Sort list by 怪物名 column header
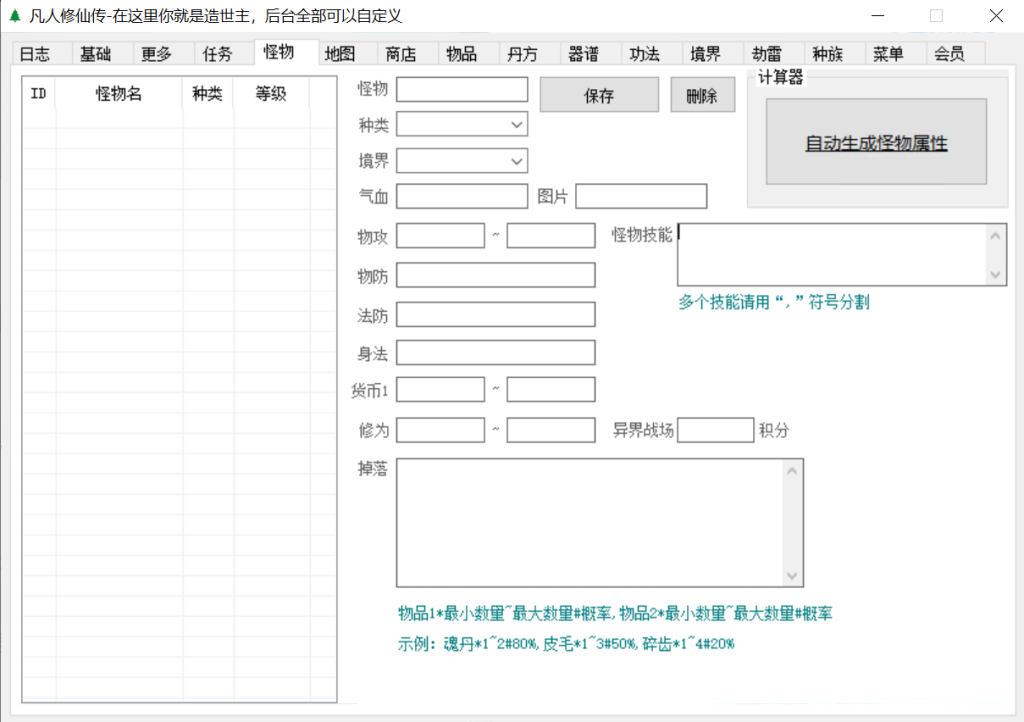This screenshot has height=722, width=1024. tap(119, 94)
